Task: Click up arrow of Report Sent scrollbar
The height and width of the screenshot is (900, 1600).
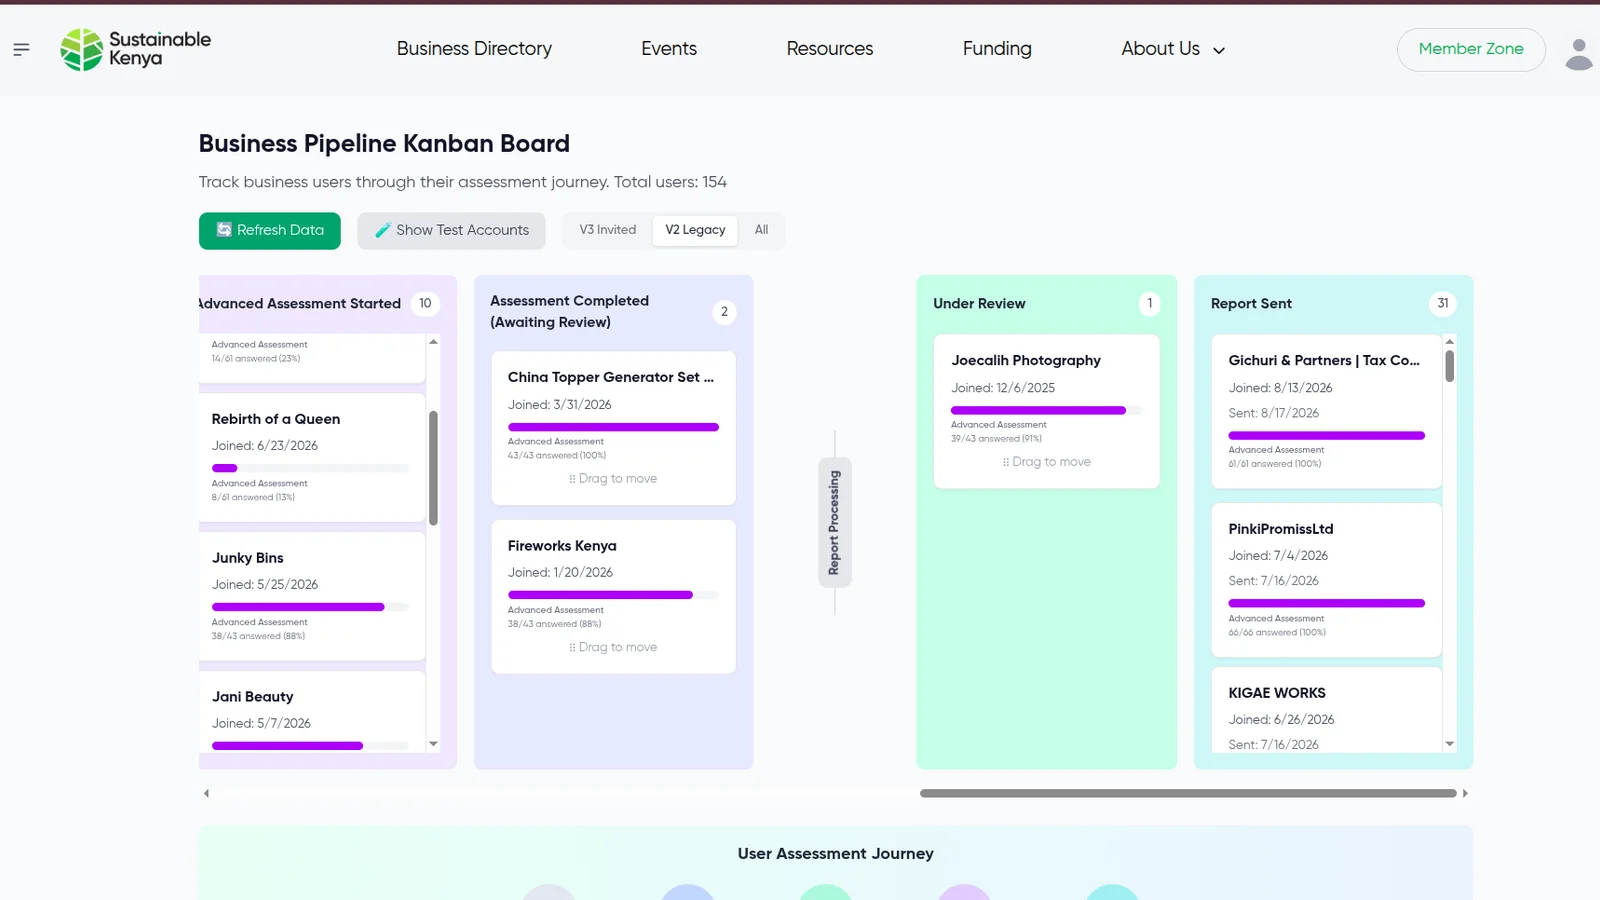Action: pos(1450,342)
